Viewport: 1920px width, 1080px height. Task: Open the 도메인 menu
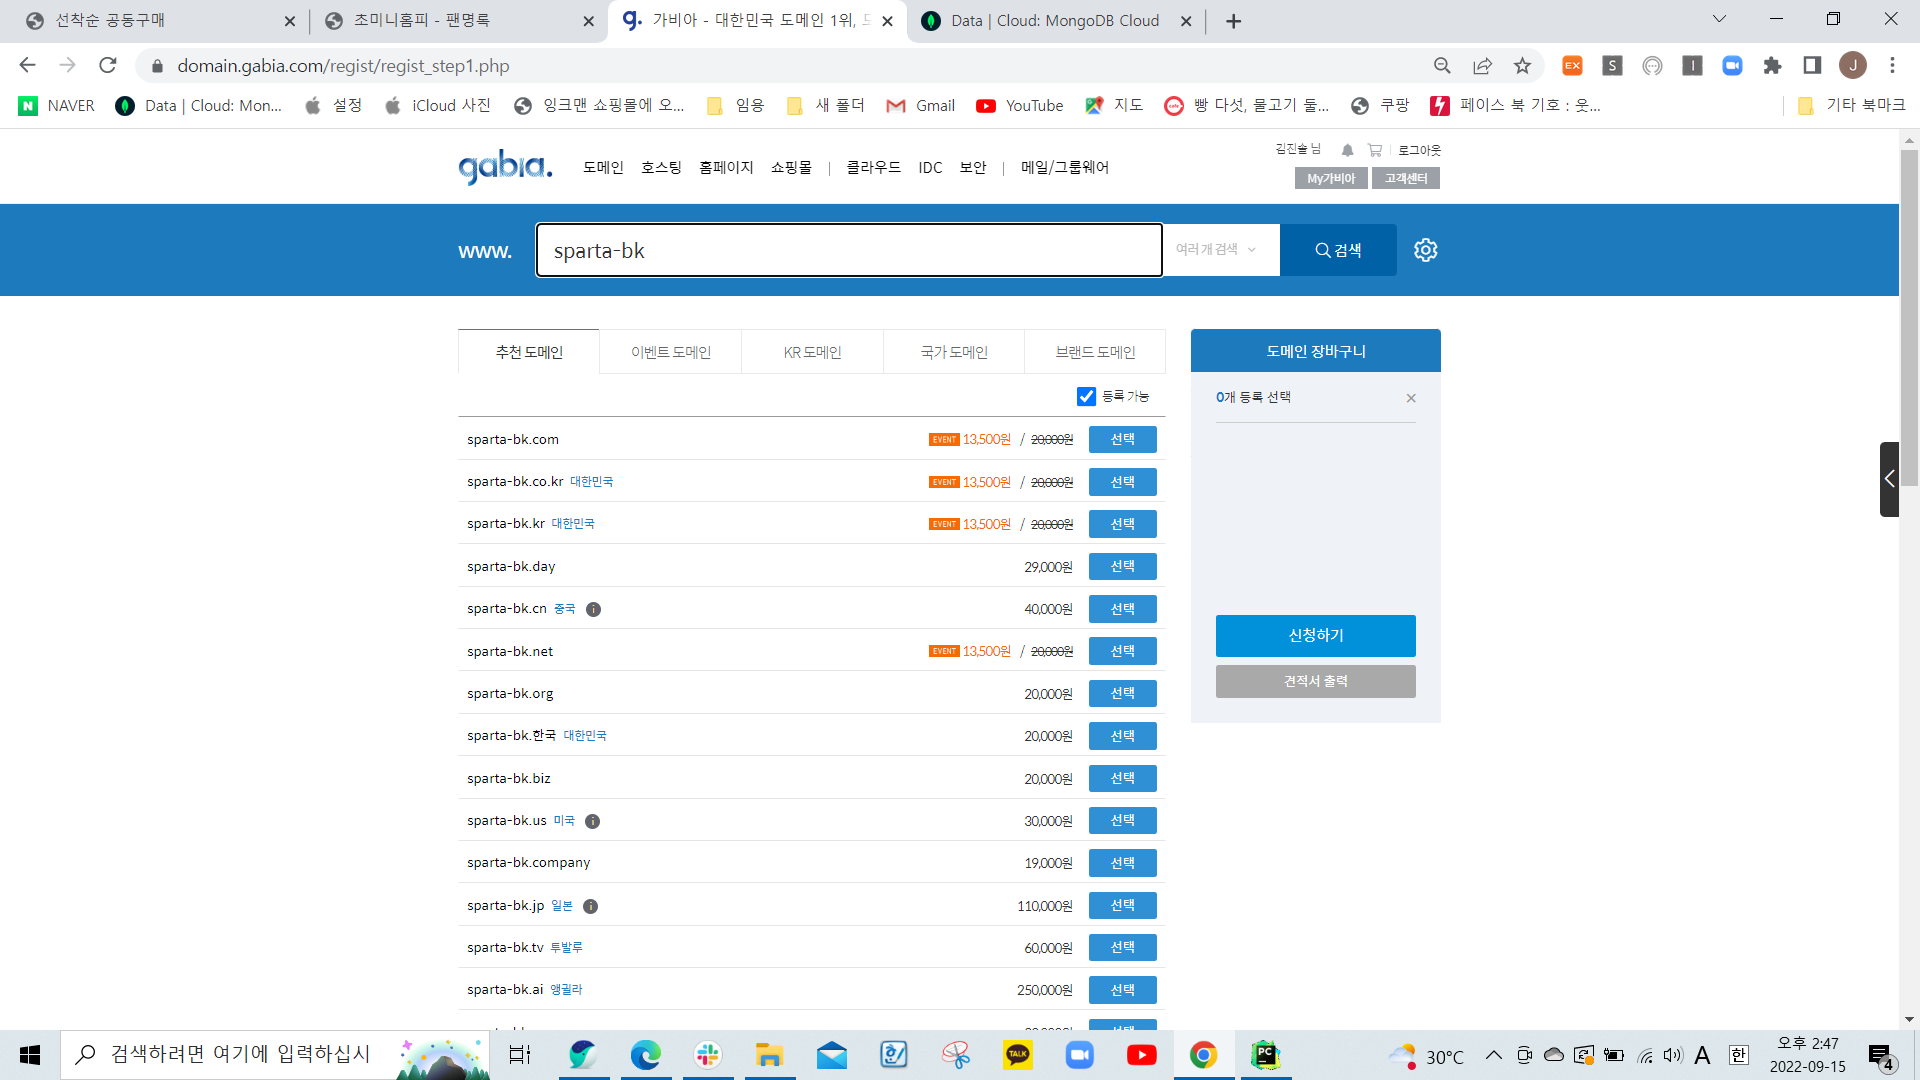(603, 168)
